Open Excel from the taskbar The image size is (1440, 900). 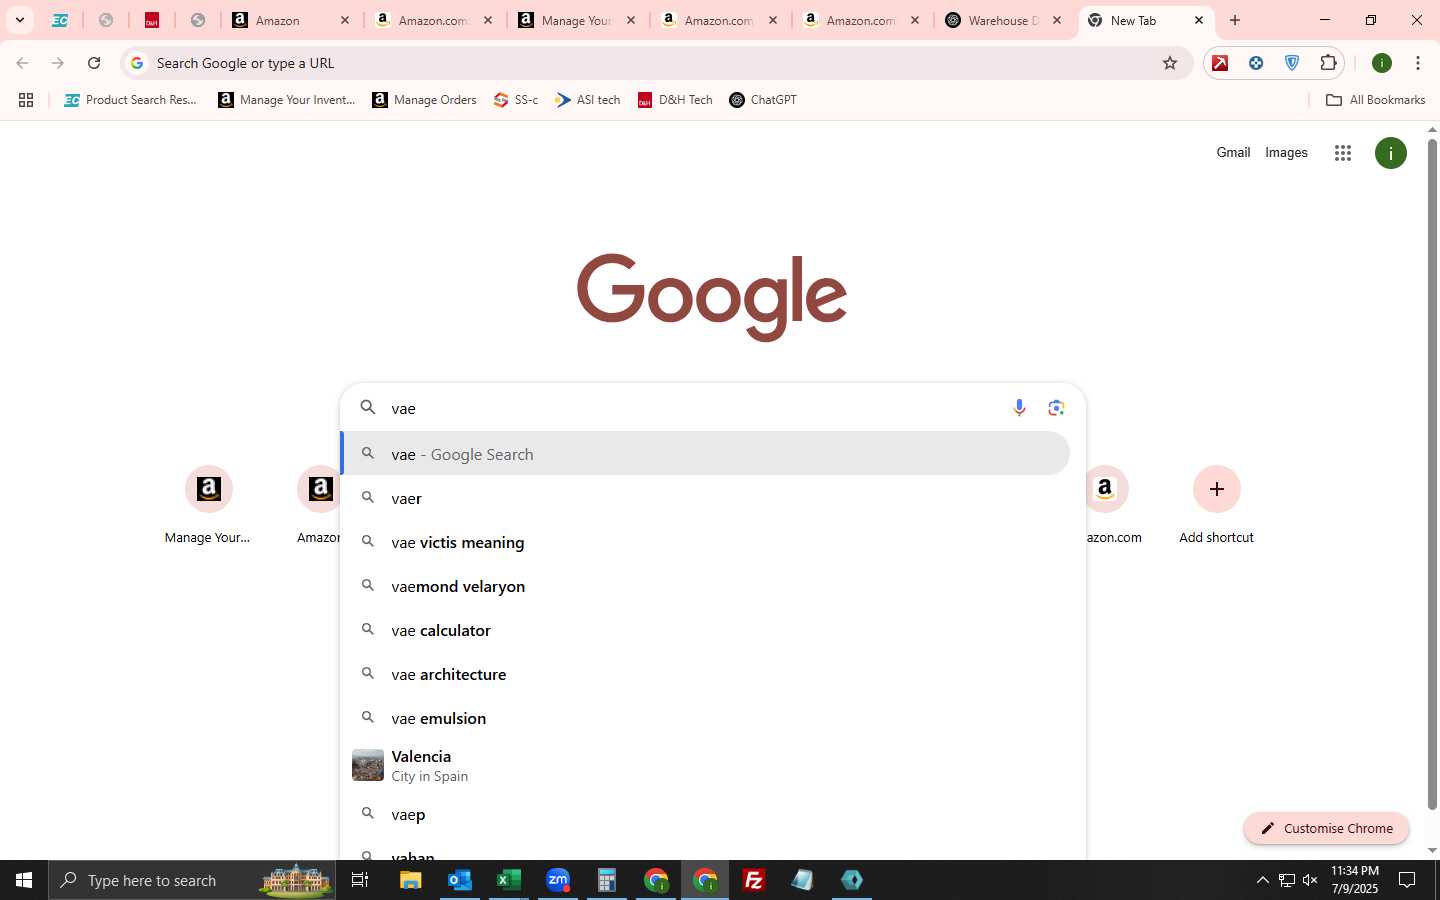pos(508,880)
